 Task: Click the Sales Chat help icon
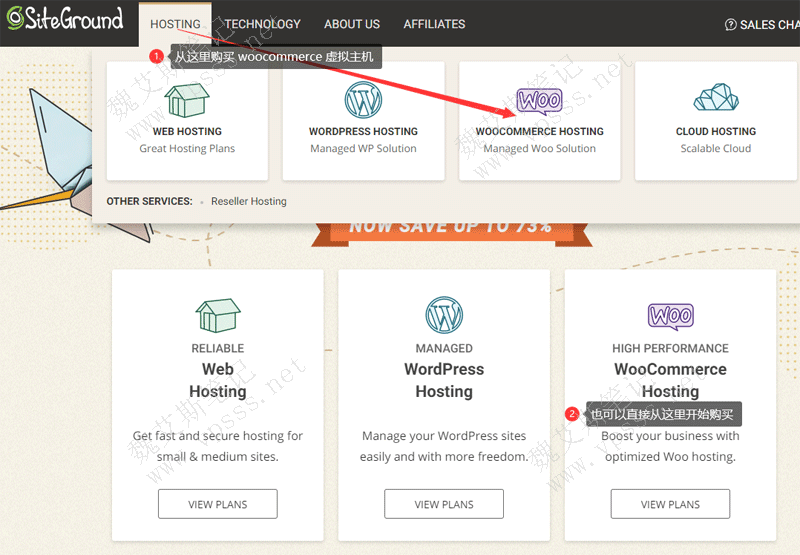731,24
